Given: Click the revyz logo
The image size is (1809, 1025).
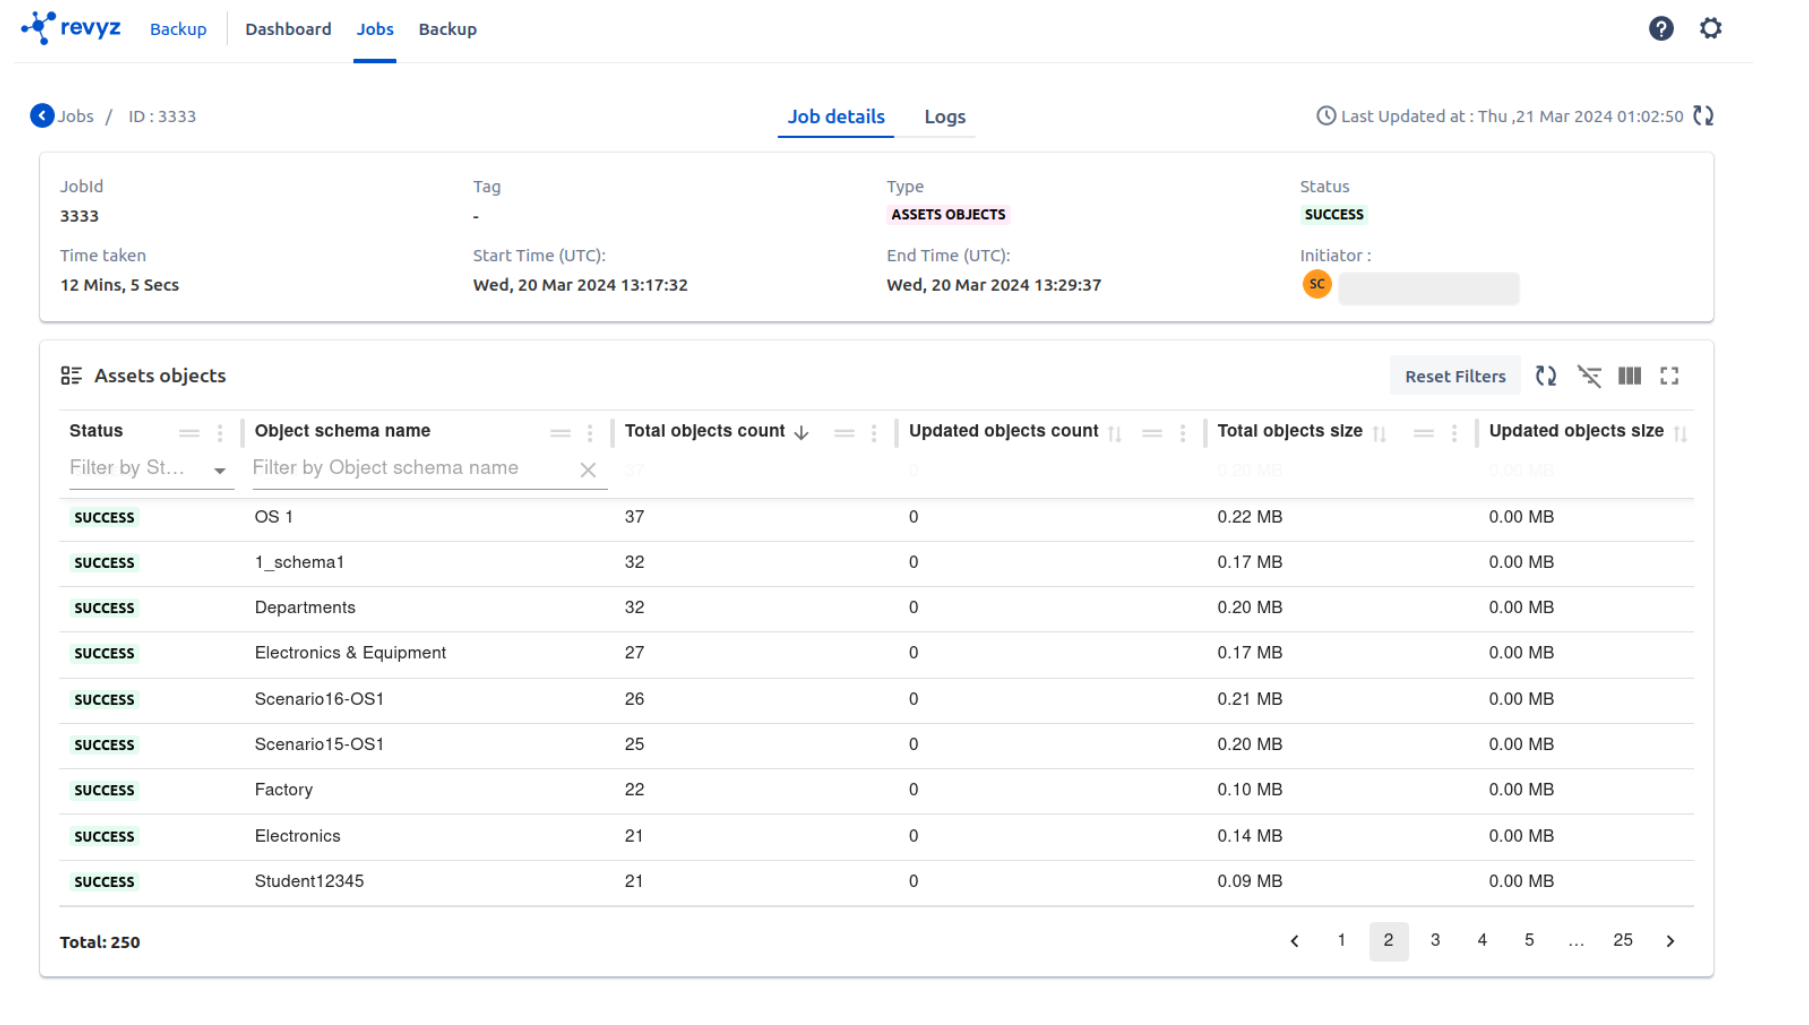Looking at the screenshot, I should (71, 28).
